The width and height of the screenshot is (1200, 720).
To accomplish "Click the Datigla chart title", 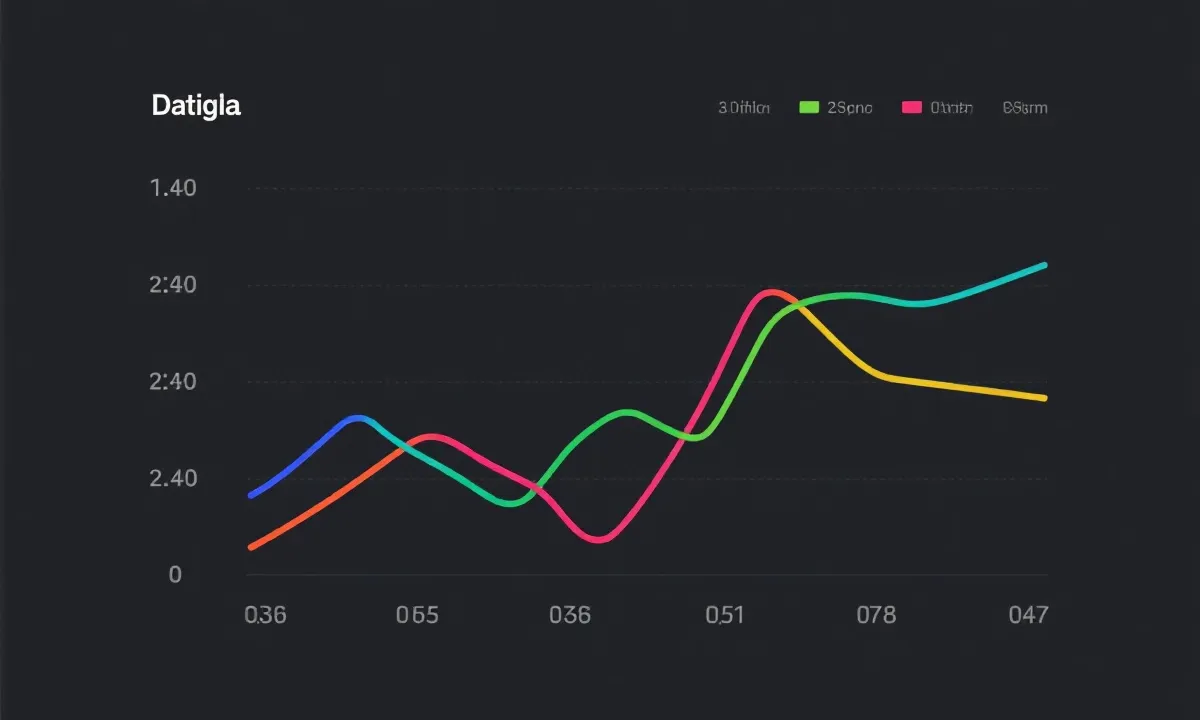I will (x=196, y=105).
